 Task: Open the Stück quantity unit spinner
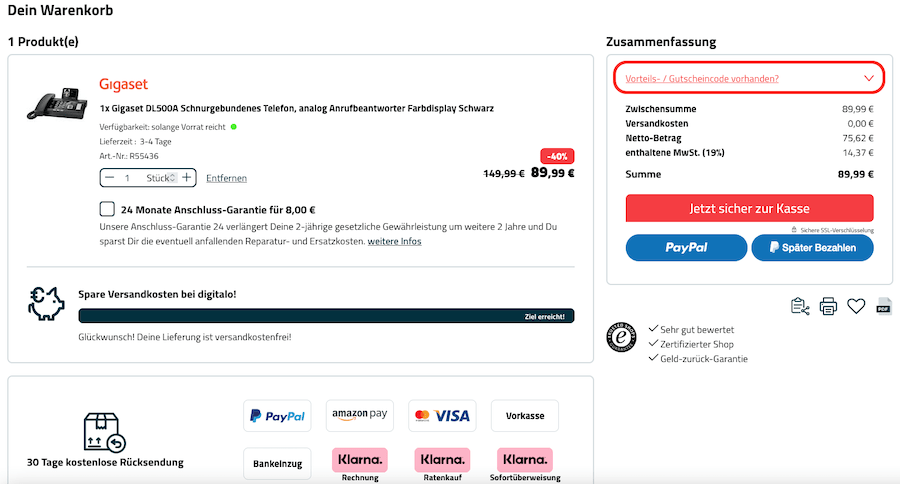(x=173, y=178)
